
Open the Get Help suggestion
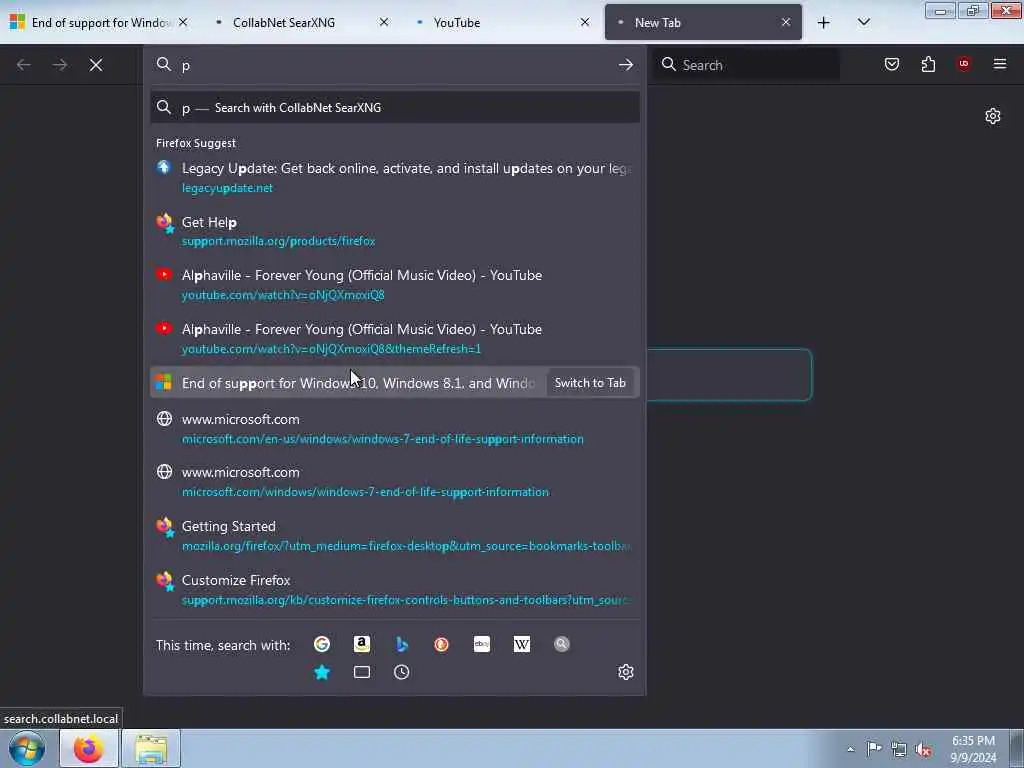(x=394, y=231)
